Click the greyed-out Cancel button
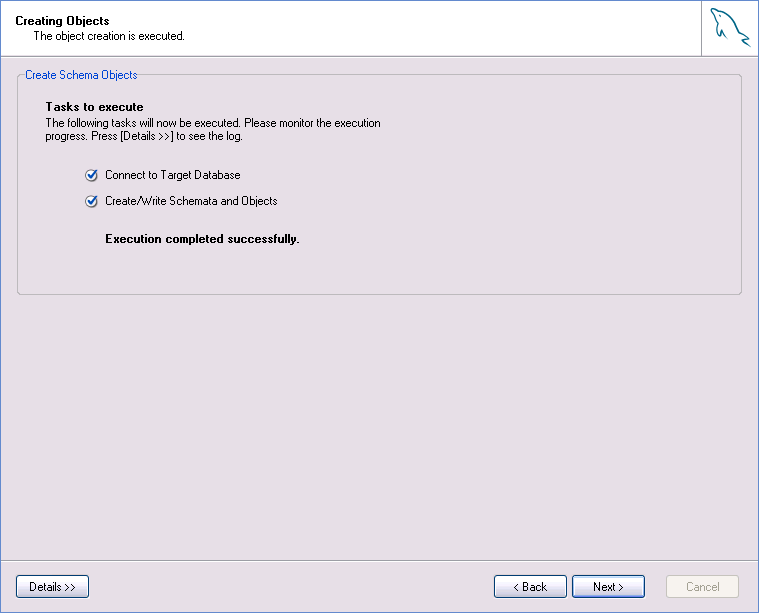759x613 pixels. [702, 587]
